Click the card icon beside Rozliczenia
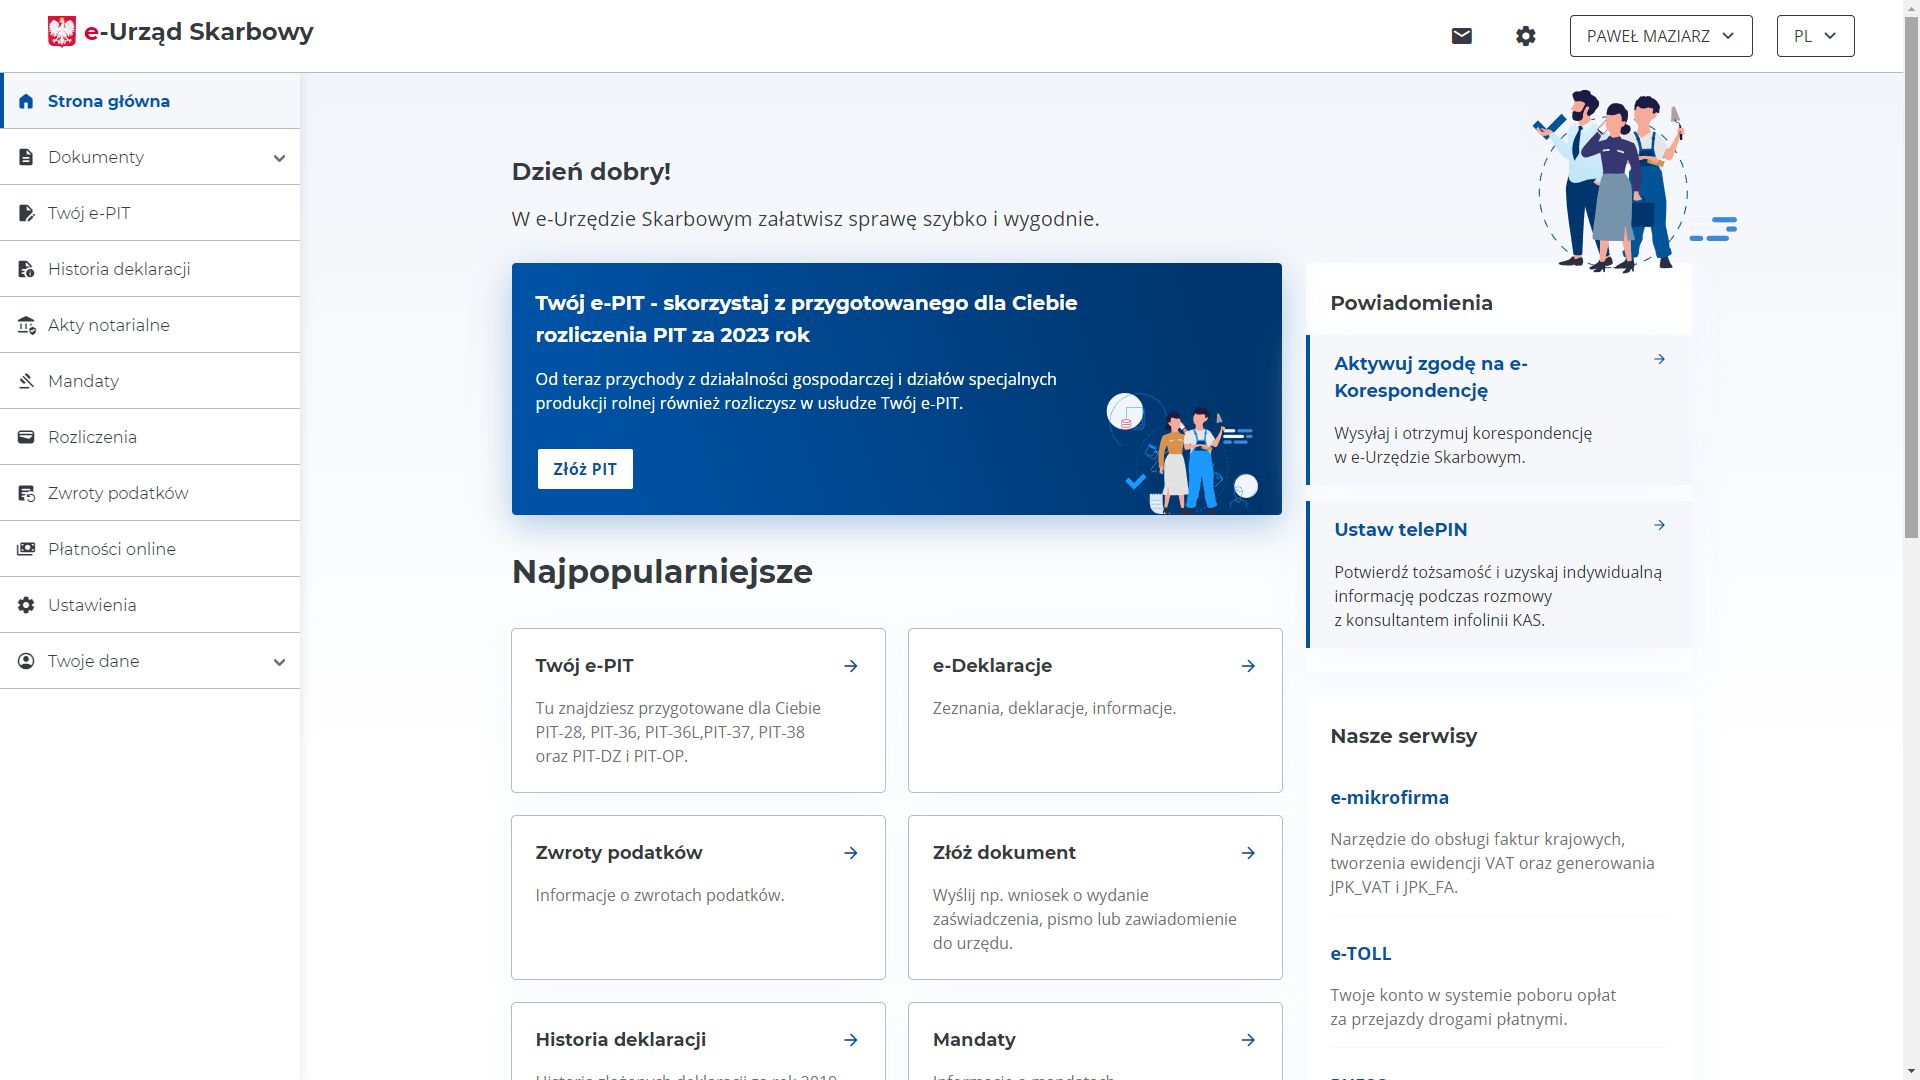The width and height of the screenshot is (1920, 1080). point(26,437)
